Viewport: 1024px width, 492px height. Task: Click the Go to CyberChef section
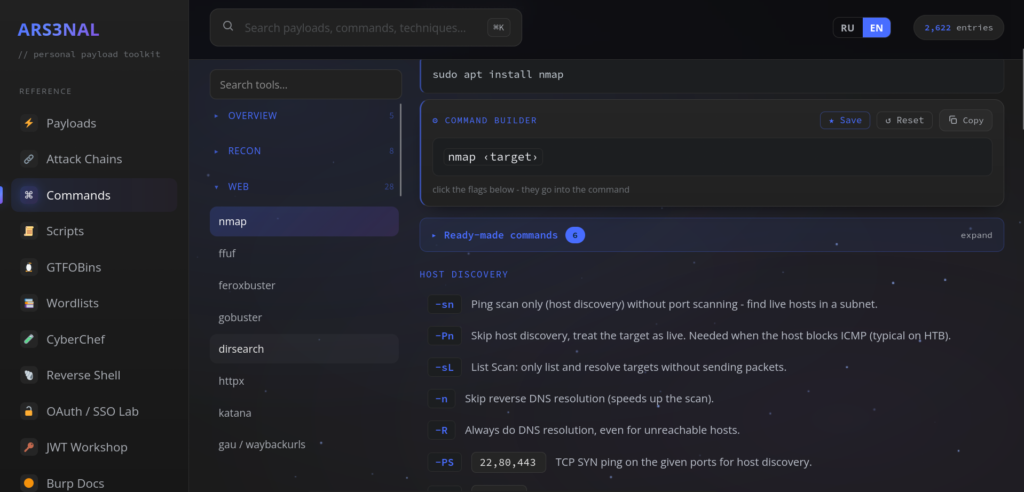(x=94, y=339)
